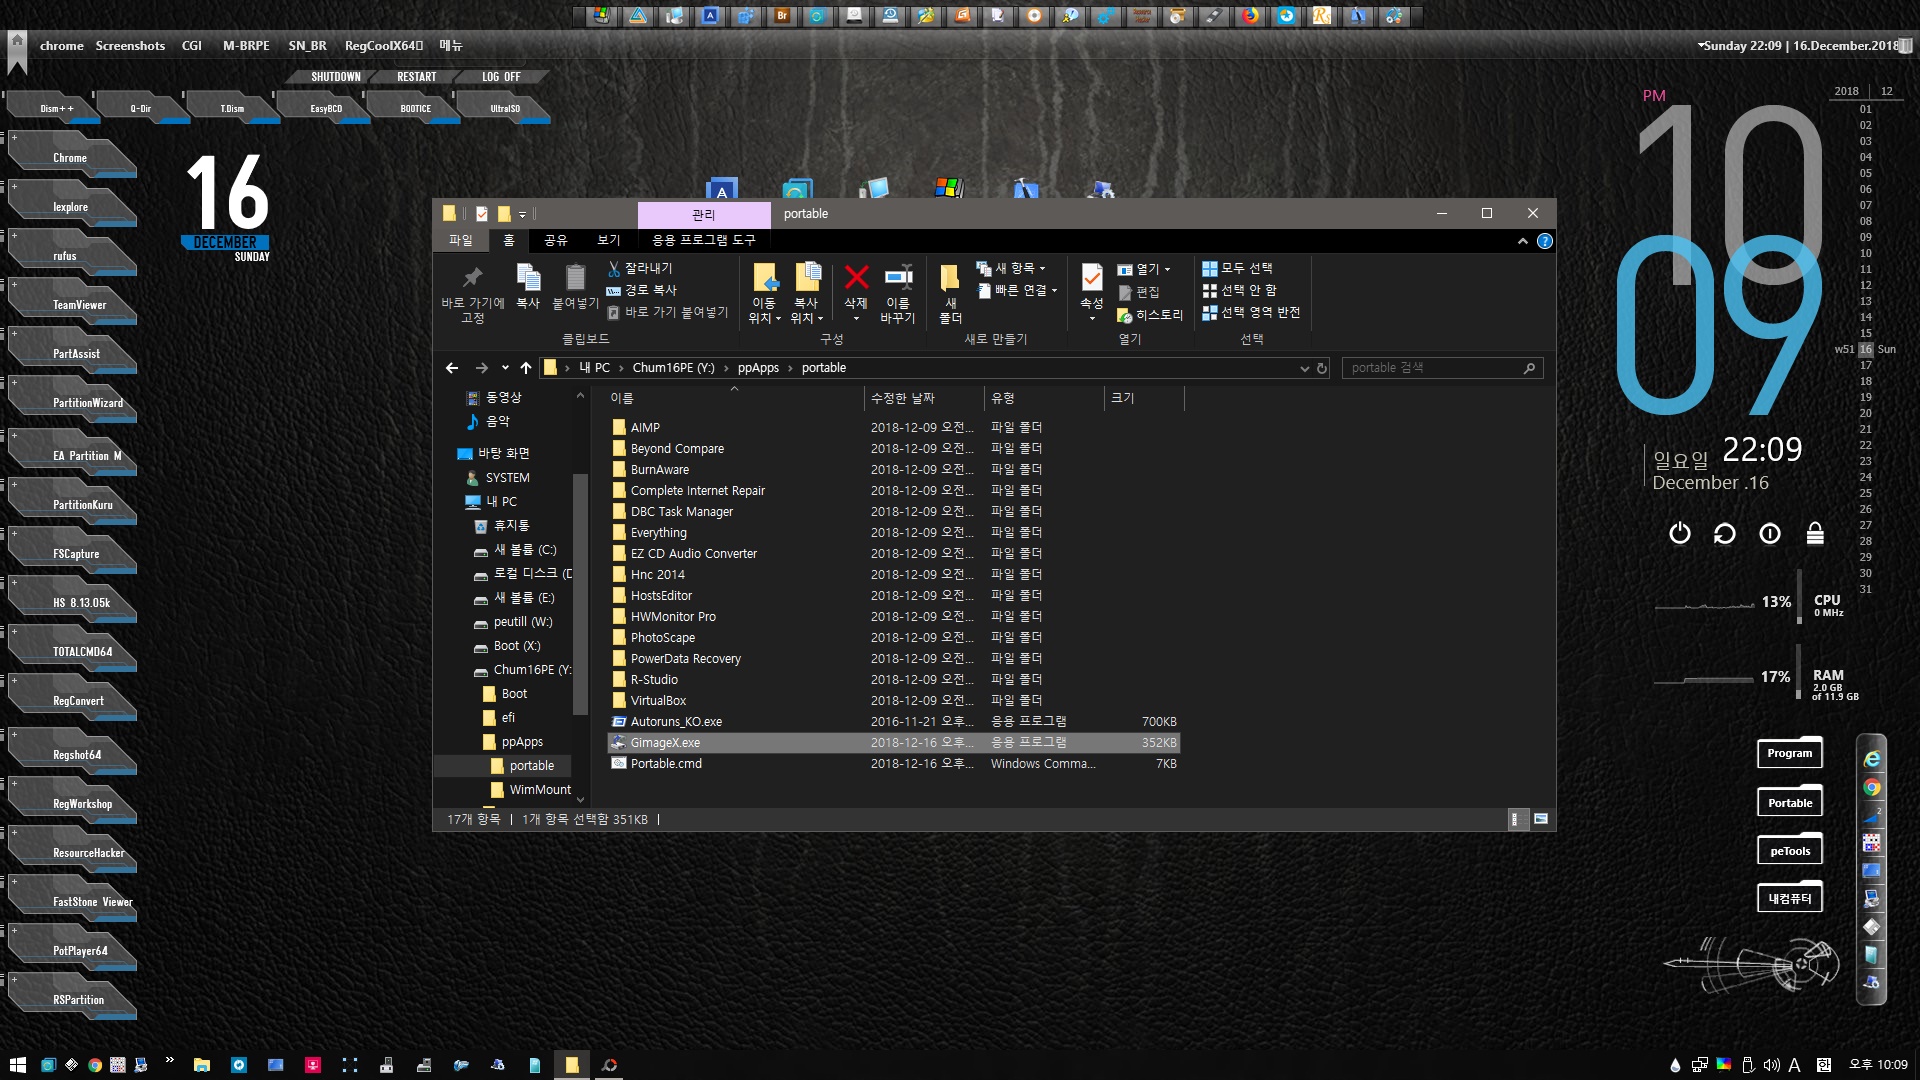Screen dimensions: 1920x1080
Task: Select the Autoruns_KO.exe file
Action: 894,722
